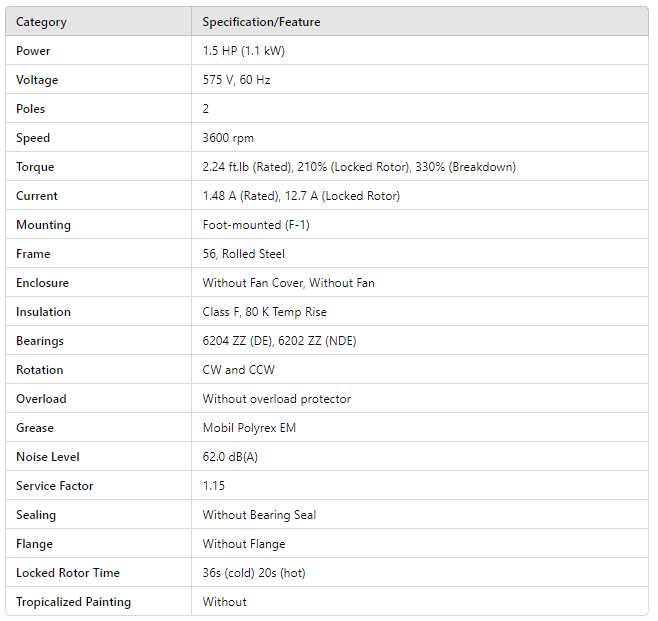Select the 3600 rpm speed value

coord(226,138)
